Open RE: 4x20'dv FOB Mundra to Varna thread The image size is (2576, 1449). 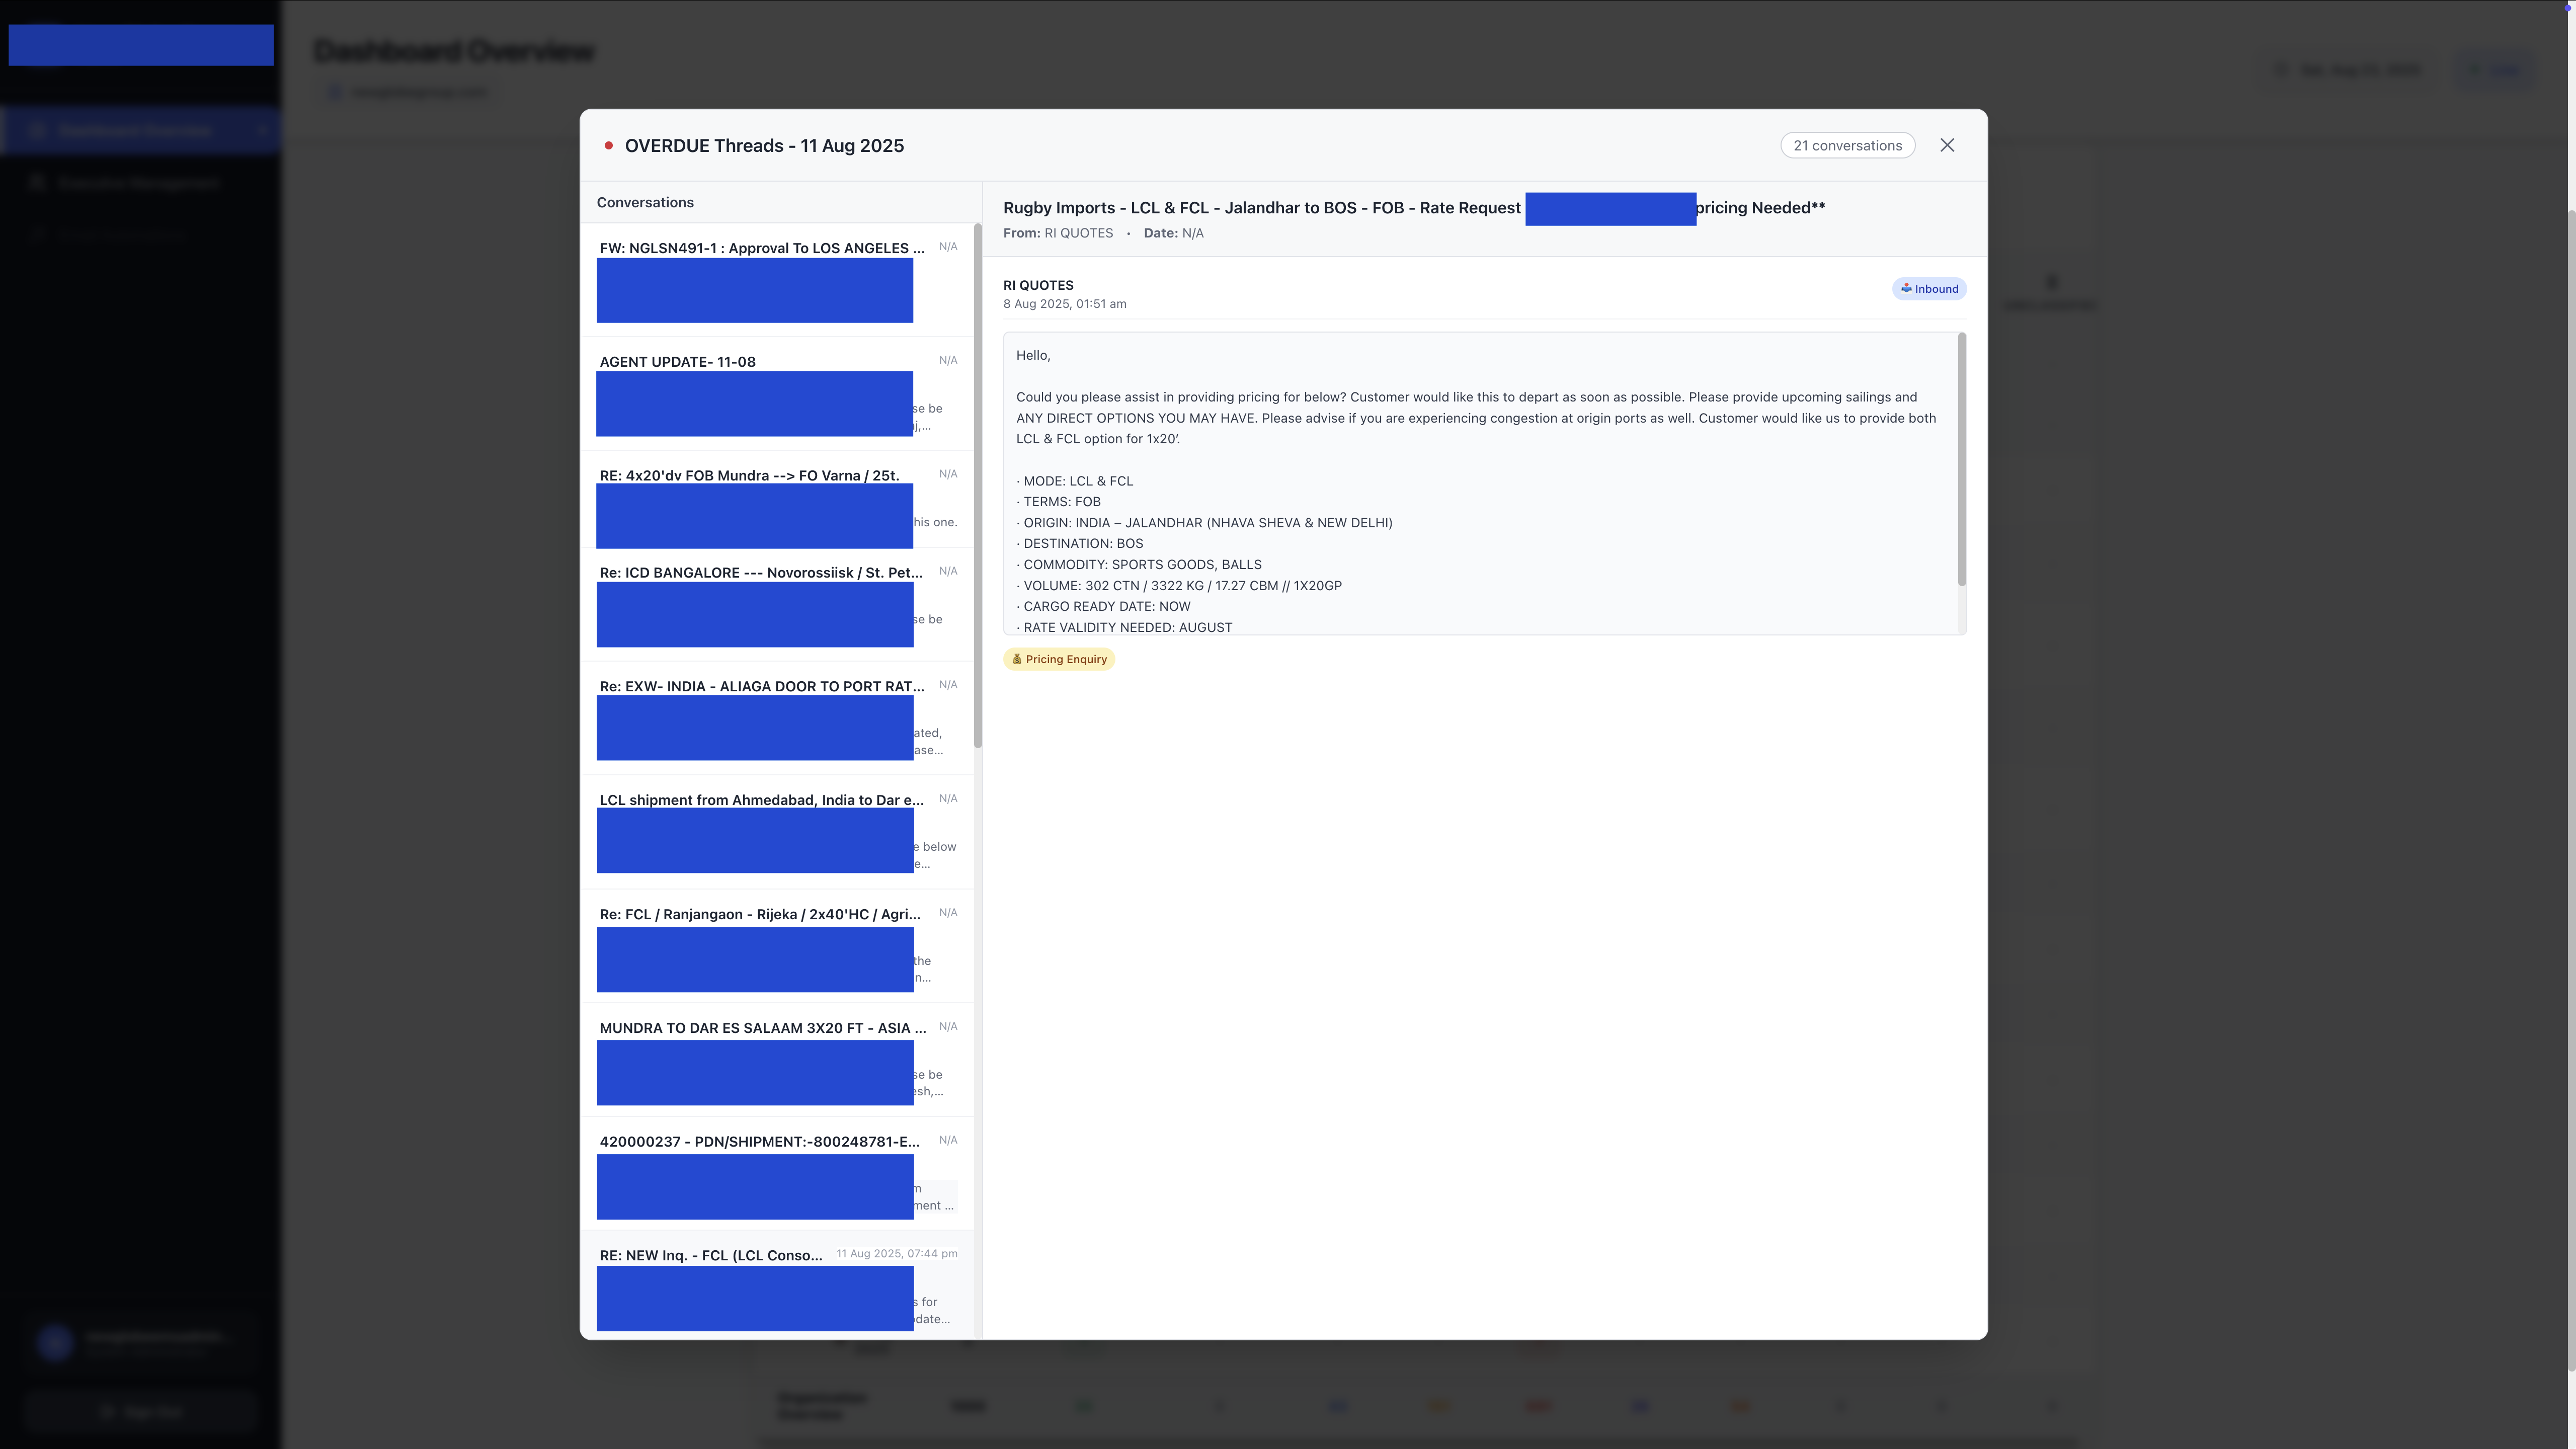[x=748, y=476]
